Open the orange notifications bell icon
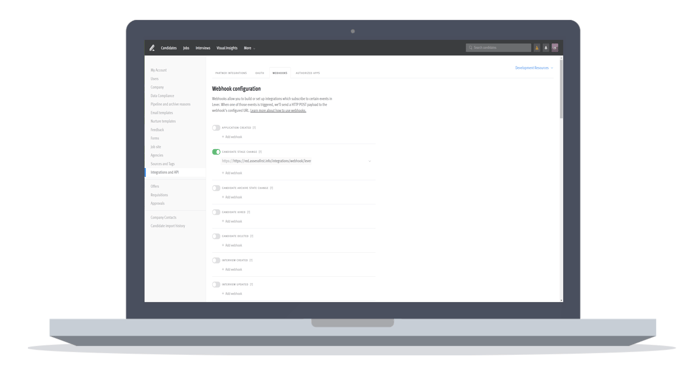Viewport: 688px width, 367px height. tap(537, 48)
